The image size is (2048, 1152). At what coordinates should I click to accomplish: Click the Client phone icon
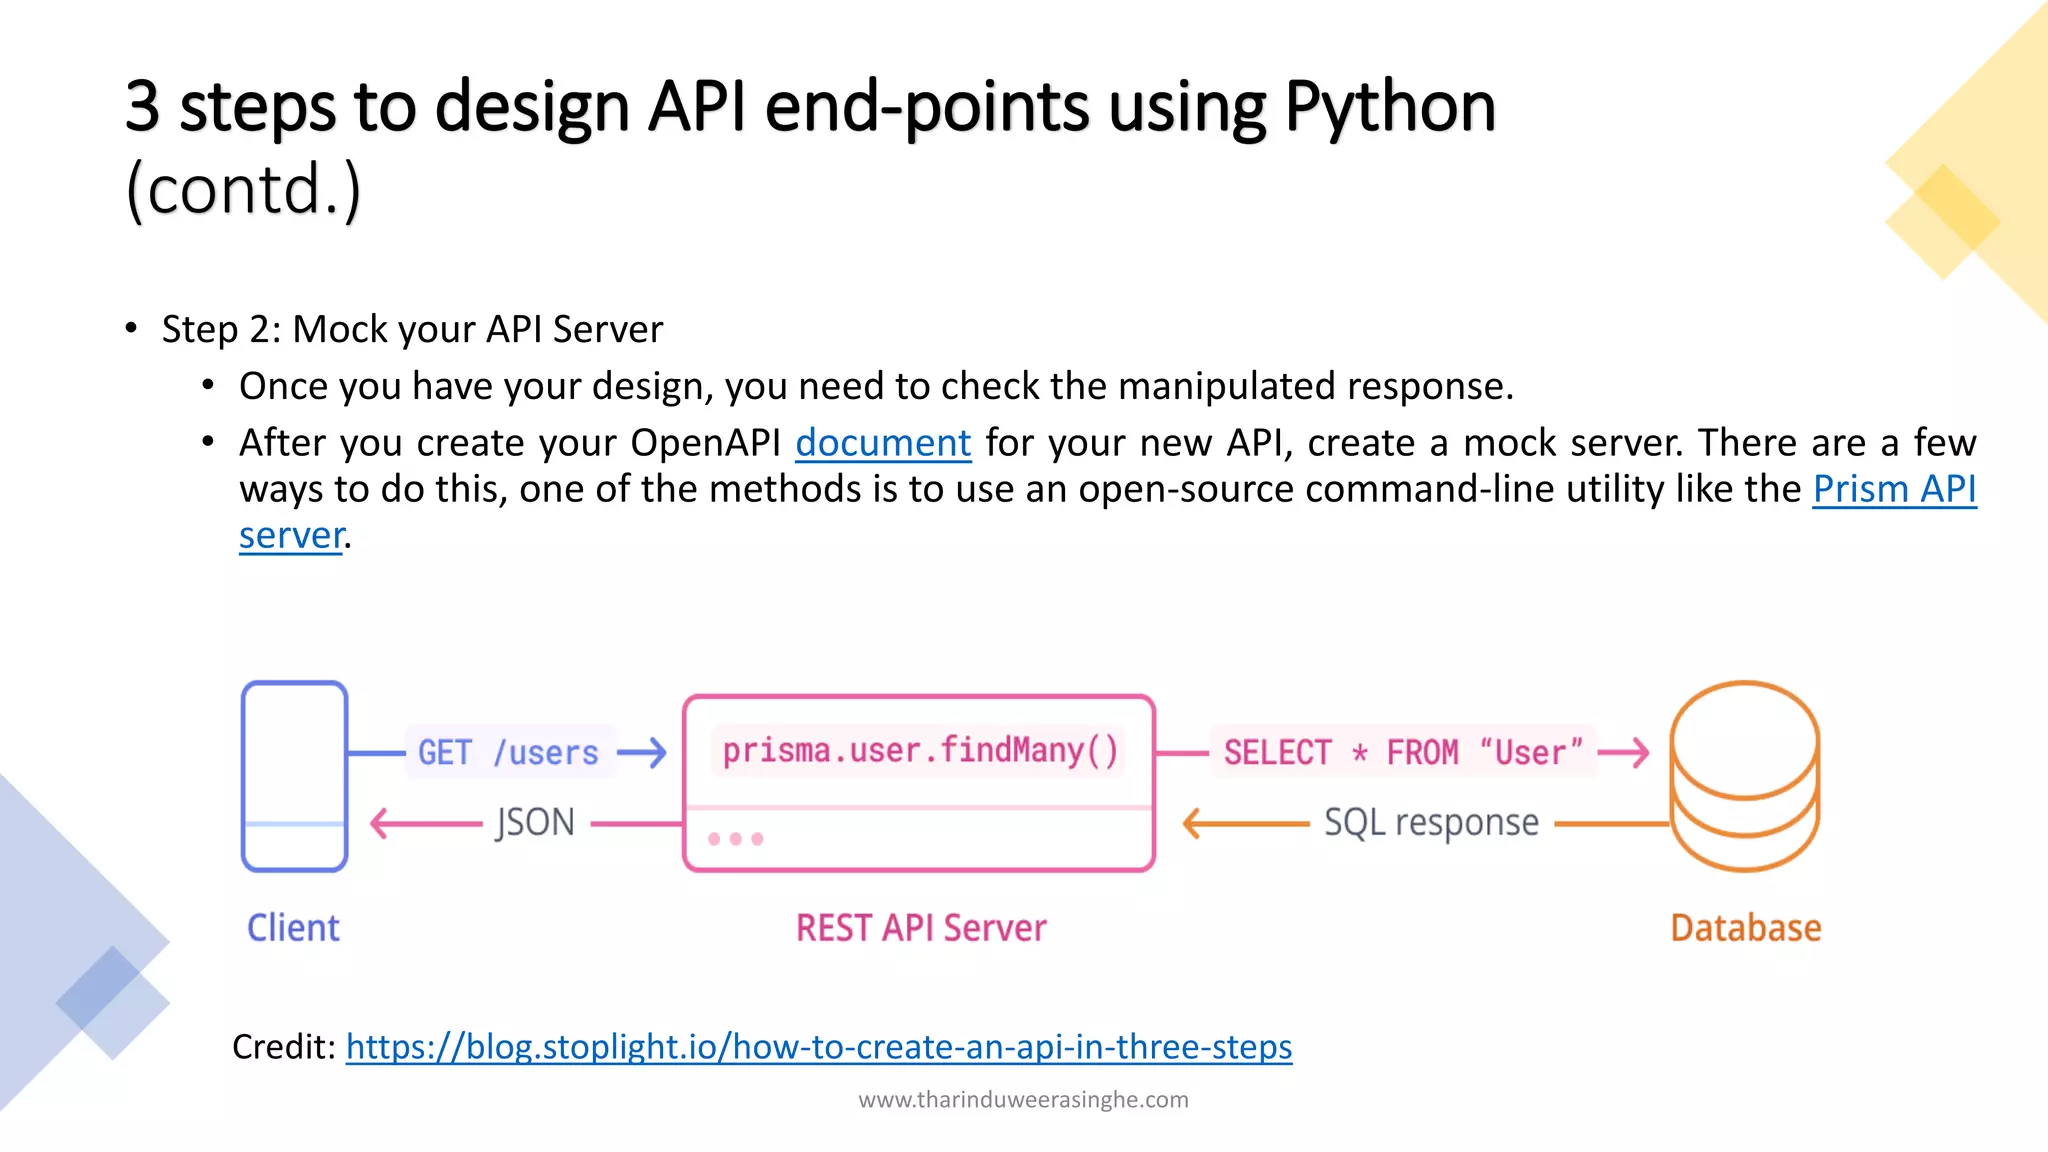[x=294, y=776]
